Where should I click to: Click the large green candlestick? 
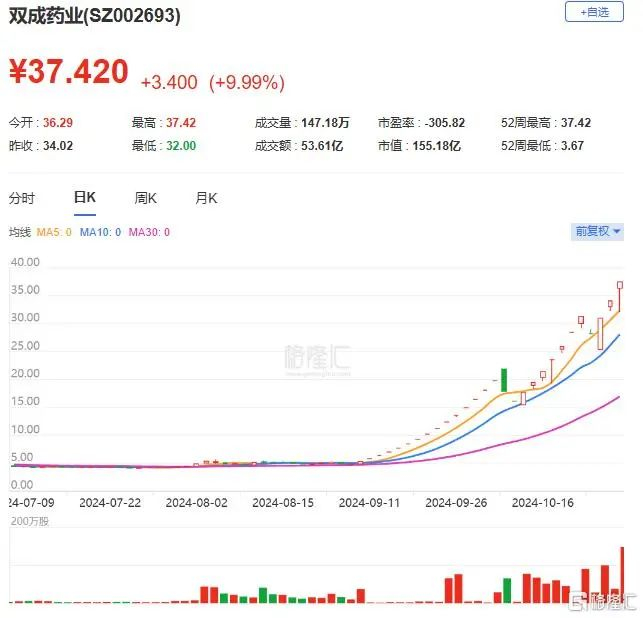(504, 380)
